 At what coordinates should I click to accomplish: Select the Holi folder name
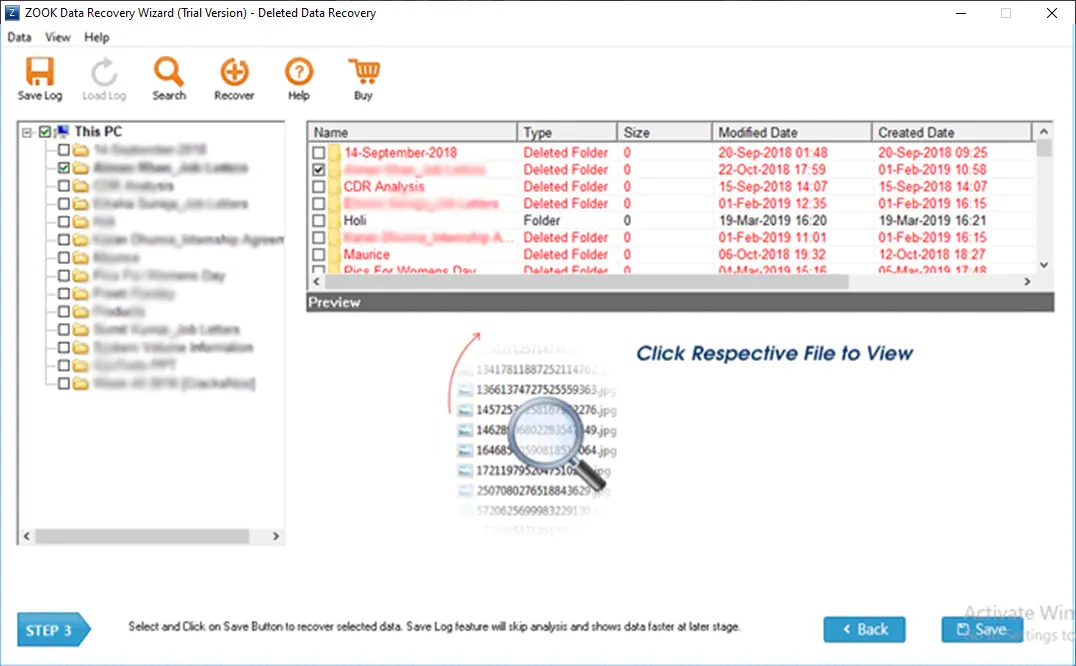click(355, 220)
